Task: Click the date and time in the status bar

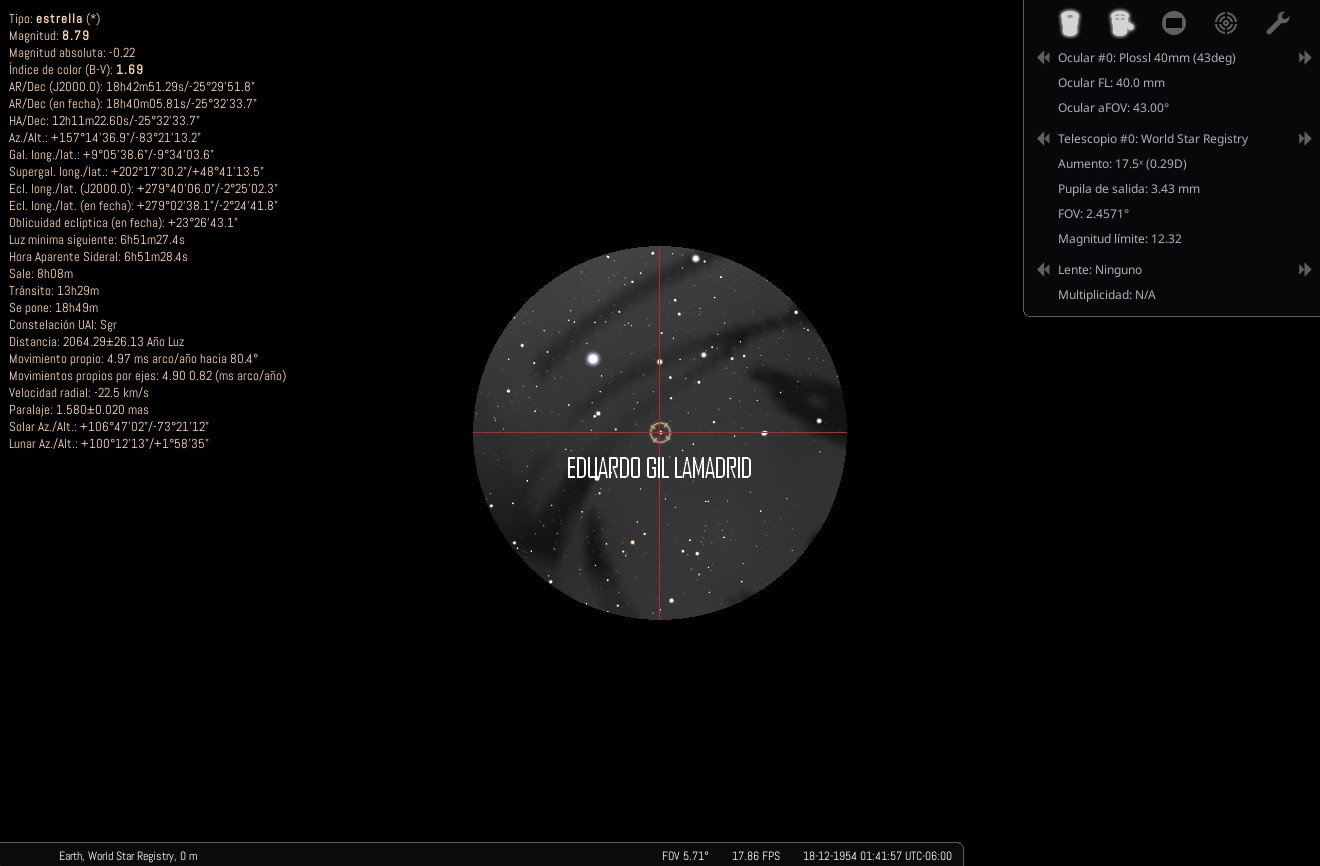Action: pyautogui.click(x=877, y=856)
